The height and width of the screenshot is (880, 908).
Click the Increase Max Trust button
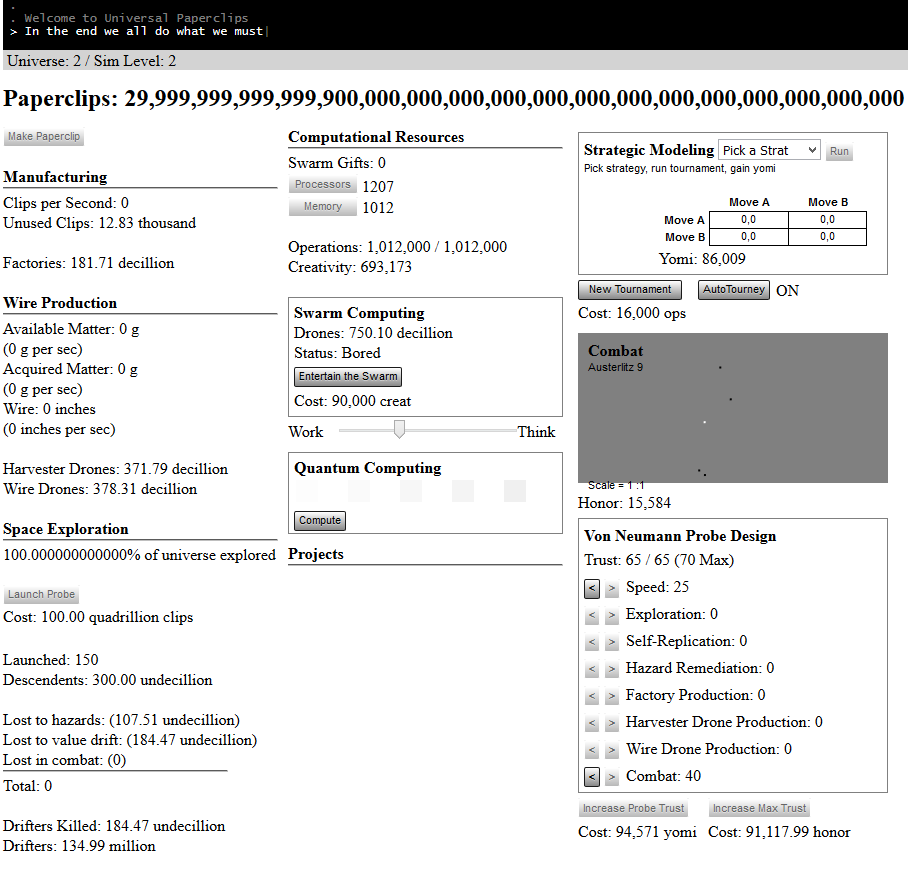[x=759, y=809]
